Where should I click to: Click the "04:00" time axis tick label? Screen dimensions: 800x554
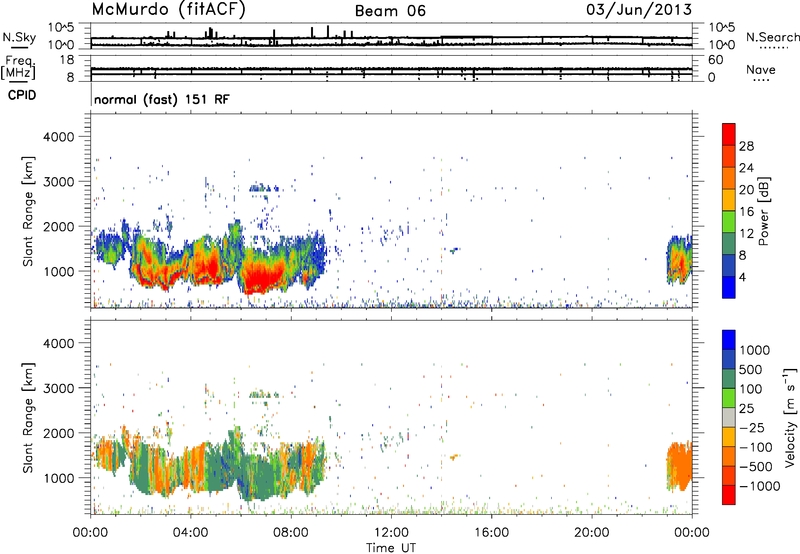(x=191, y=533)
